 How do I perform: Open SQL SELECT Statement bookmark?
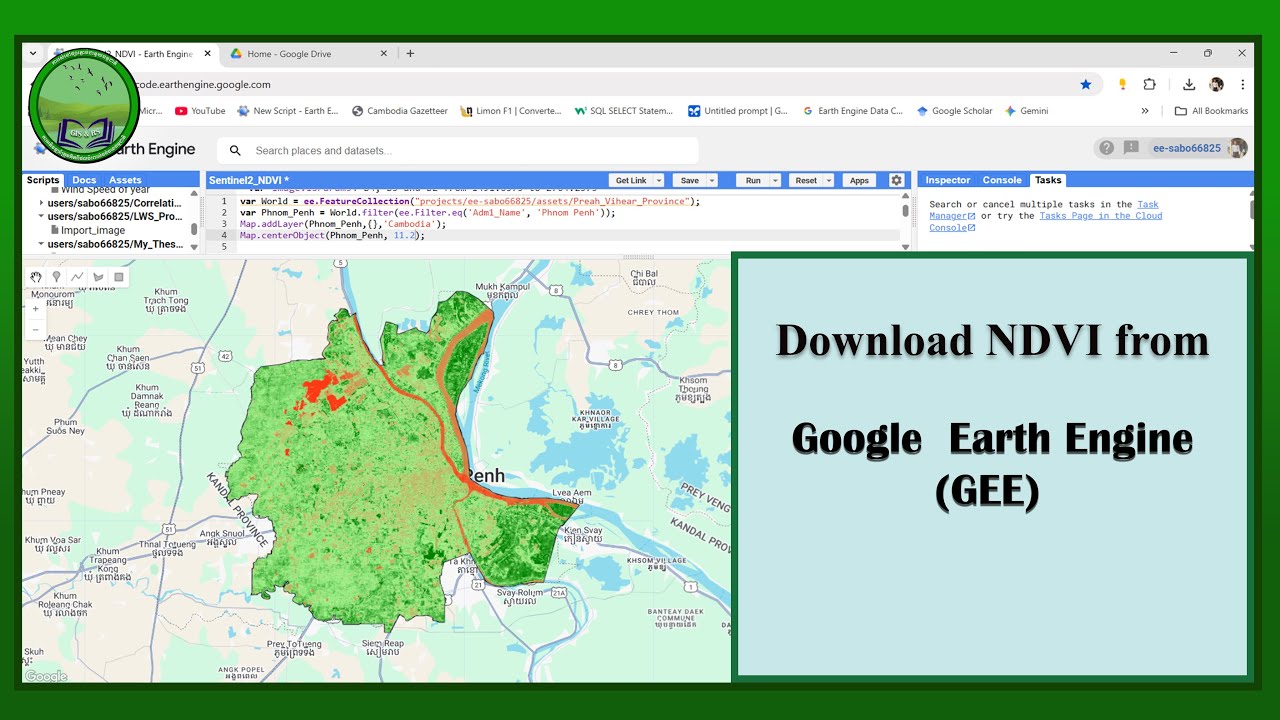pyautogui.click(x=623, y=111)
